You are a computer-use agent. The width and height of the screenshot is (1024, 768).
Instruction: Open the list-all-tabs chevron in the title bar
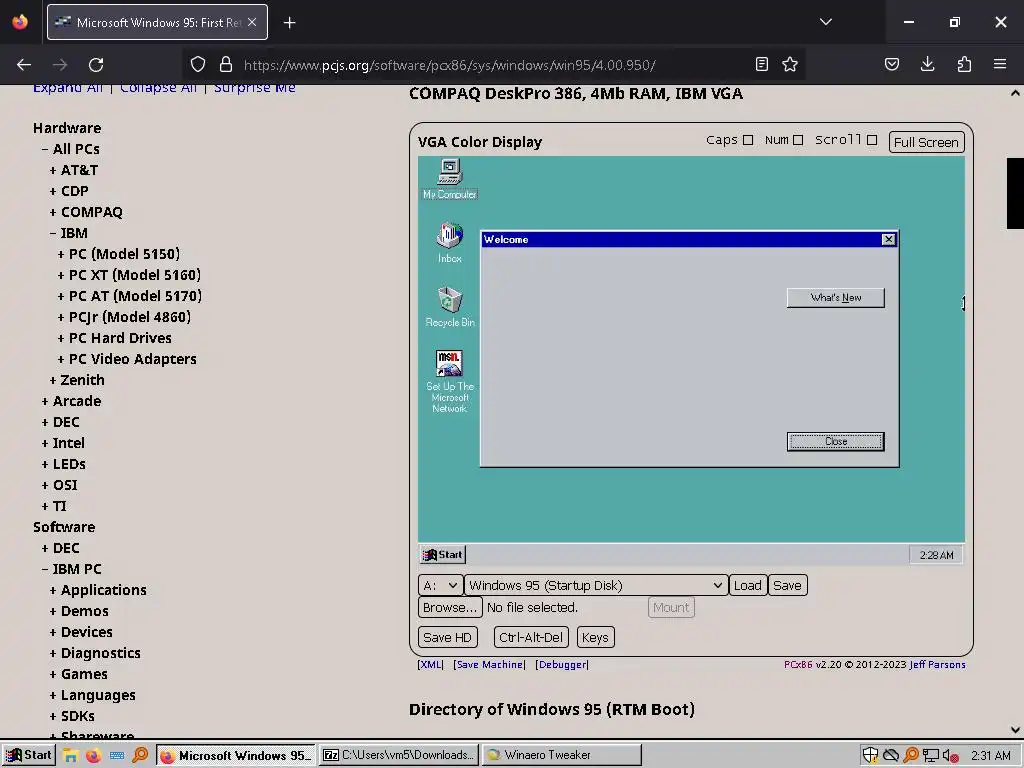pyautogui.click(x=825, y=22)
